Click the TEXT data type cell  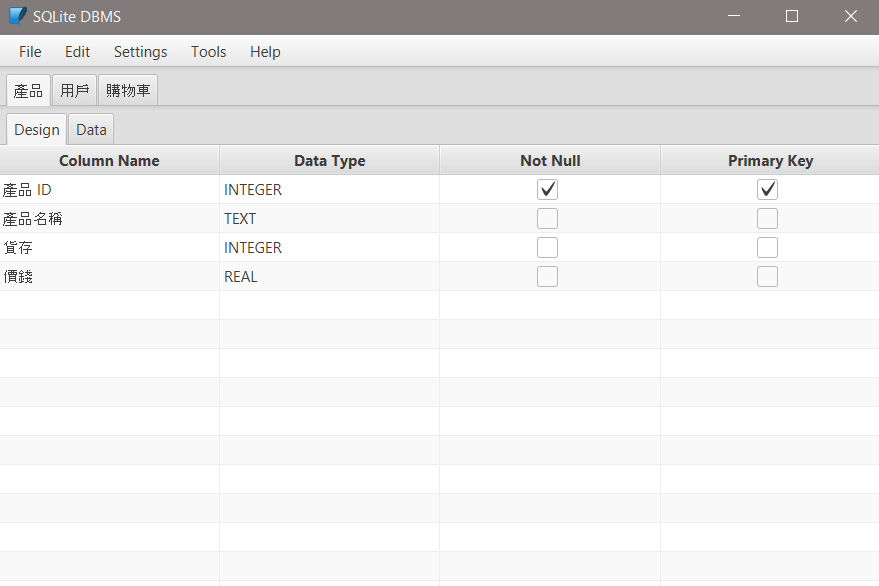pos(330,219)
